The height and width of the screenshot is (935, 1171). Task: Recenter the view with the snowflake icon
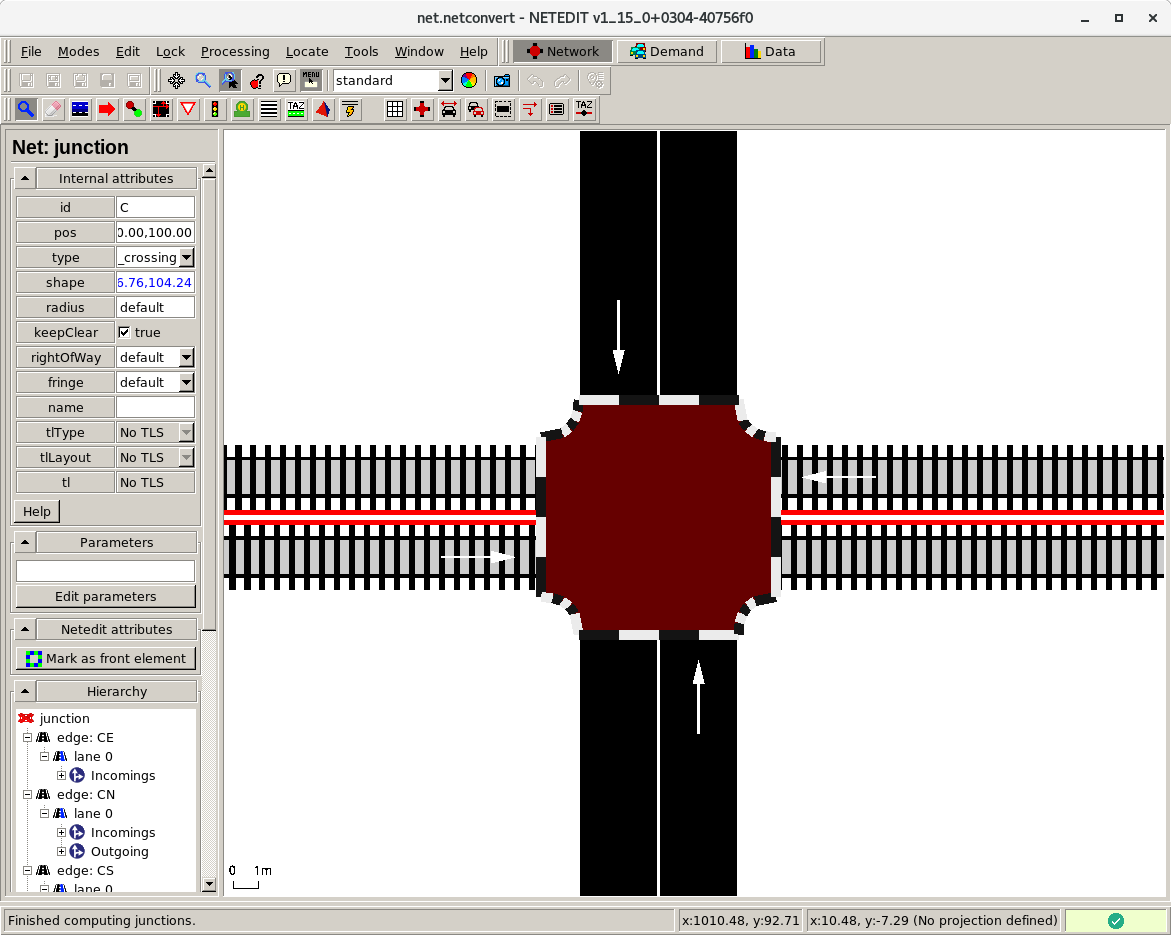tap(176, 80)
